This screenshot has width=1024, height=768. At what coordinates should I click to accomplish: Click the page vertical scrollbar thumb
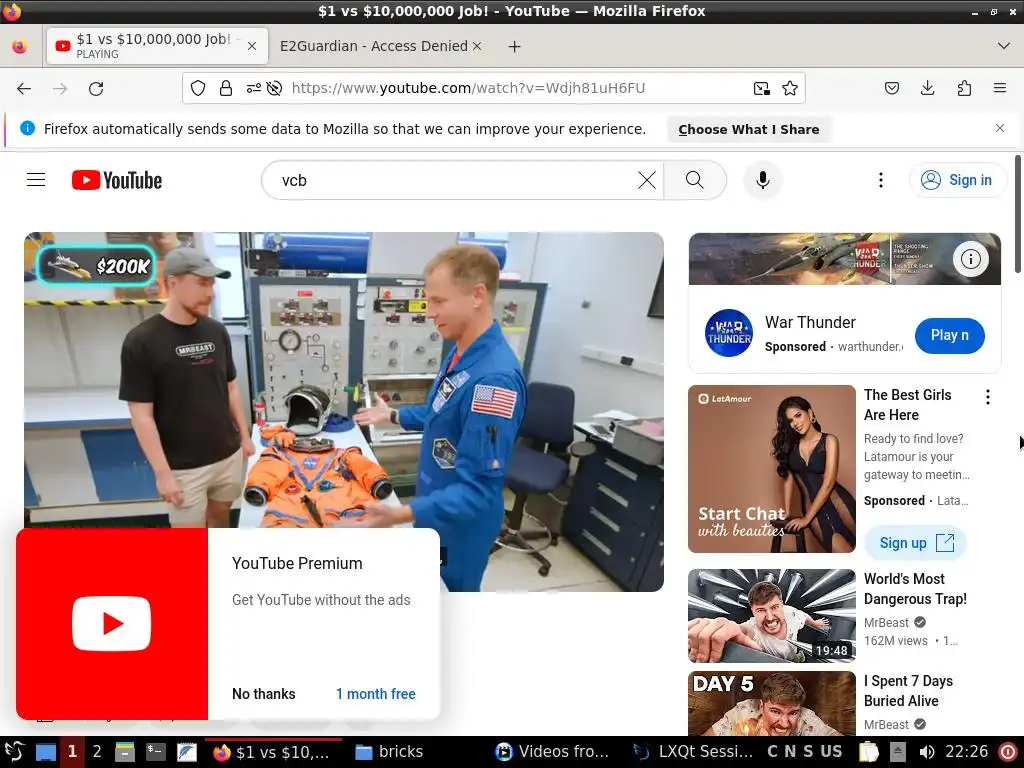click(x=1018, y=214)
